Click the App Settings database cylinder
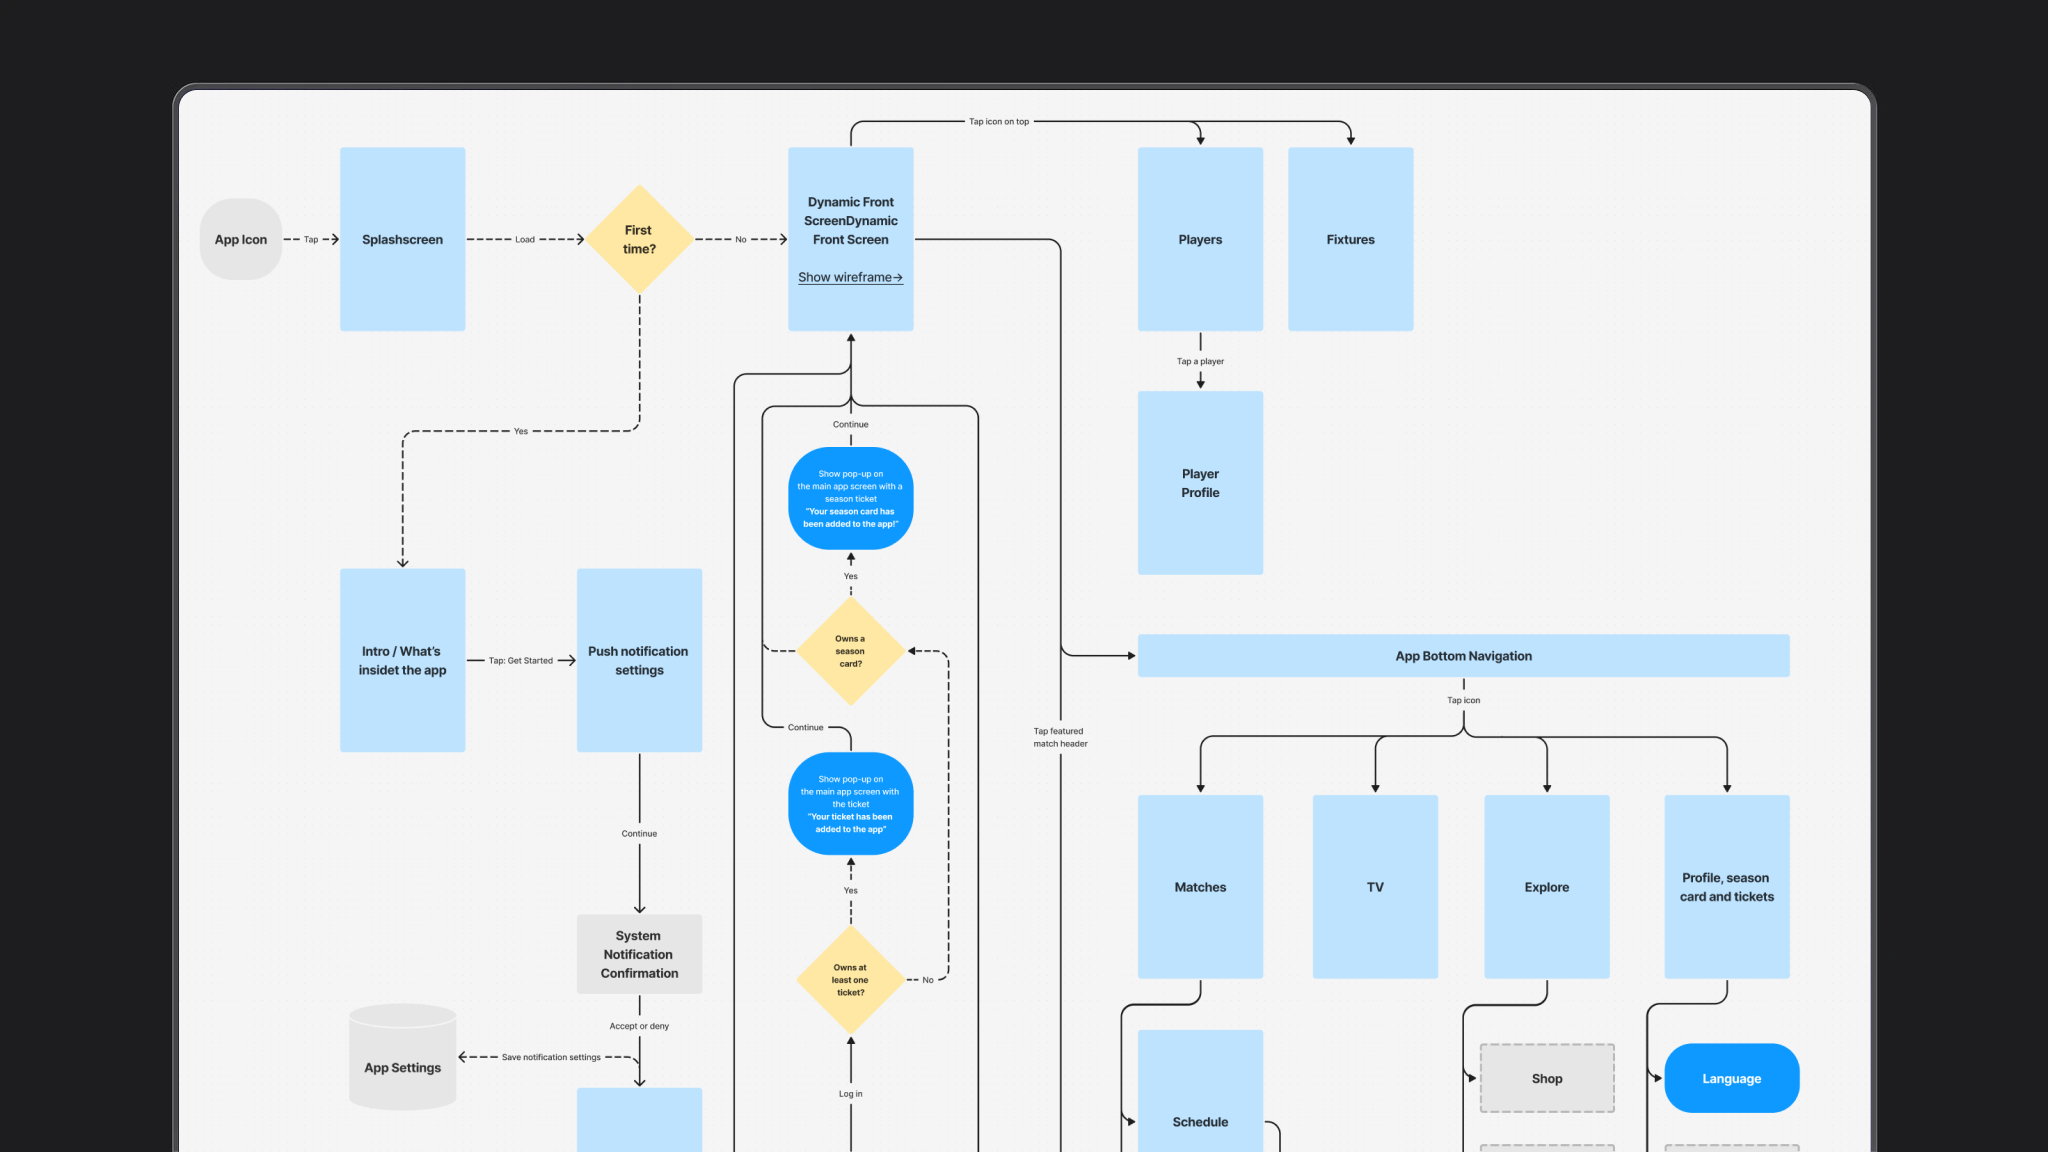The image size is (2048, 1152). point(402,1057)
